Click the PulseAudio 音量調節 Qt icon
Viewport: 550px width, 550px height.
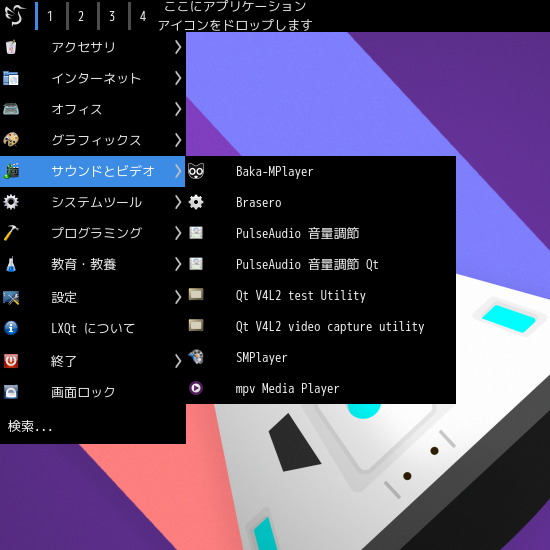(x=196, y=264)
